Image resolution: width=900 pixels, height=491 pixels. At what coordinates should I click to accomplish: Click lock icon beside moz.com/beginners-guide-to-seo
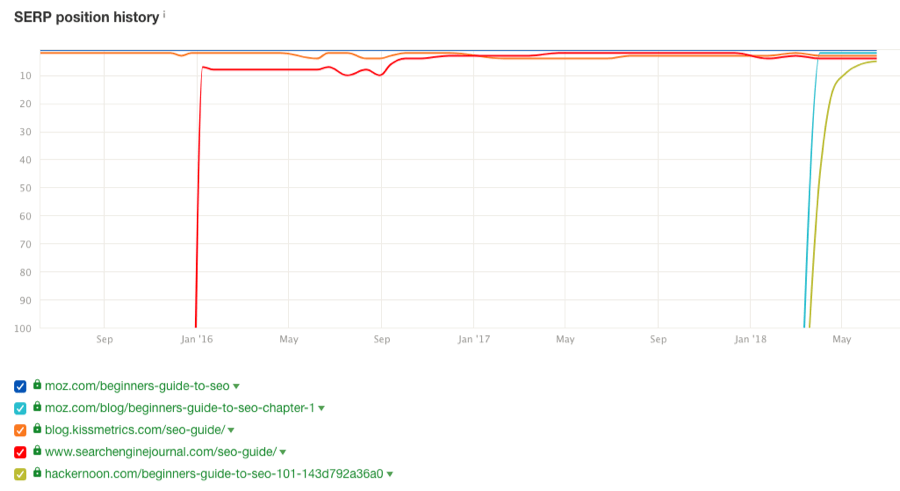[x=37, y=385]
